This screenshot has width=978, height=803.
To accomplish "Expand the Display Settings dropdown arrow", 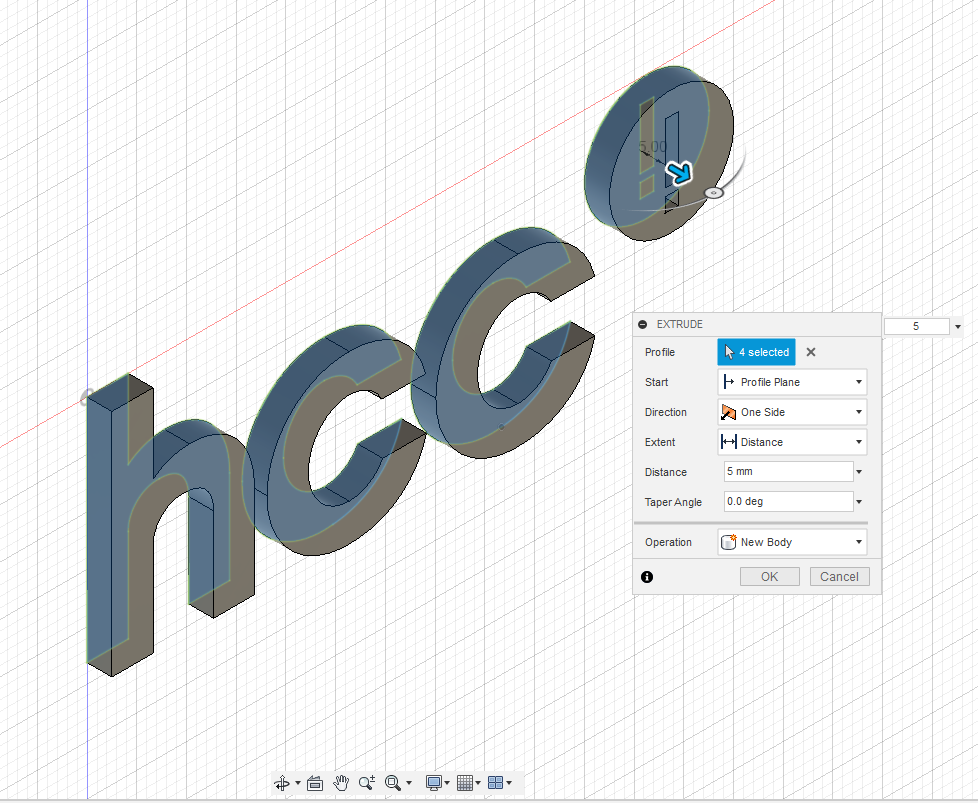I will pyautogui.click(x=447, y=782).
